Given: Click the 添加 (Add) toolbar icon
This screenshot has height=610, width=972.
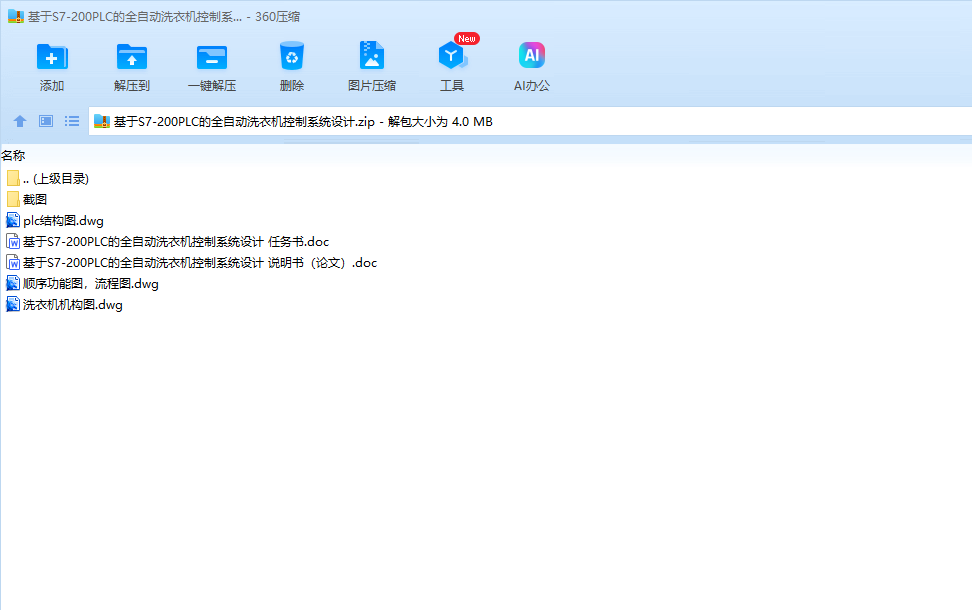Looking at the screenshot, I should tap(52, 57).
